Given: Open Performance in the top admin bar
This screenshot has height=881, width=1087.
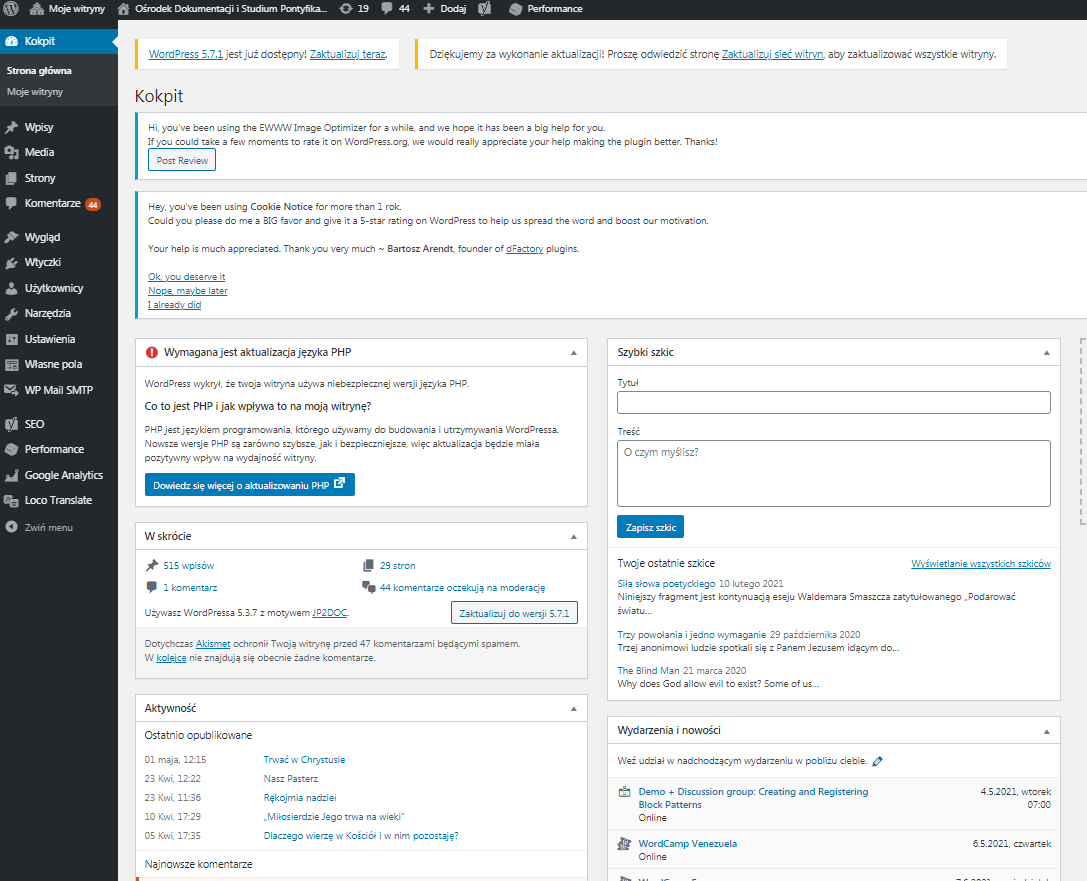Looking at the screenshot, I should [546, 9].
